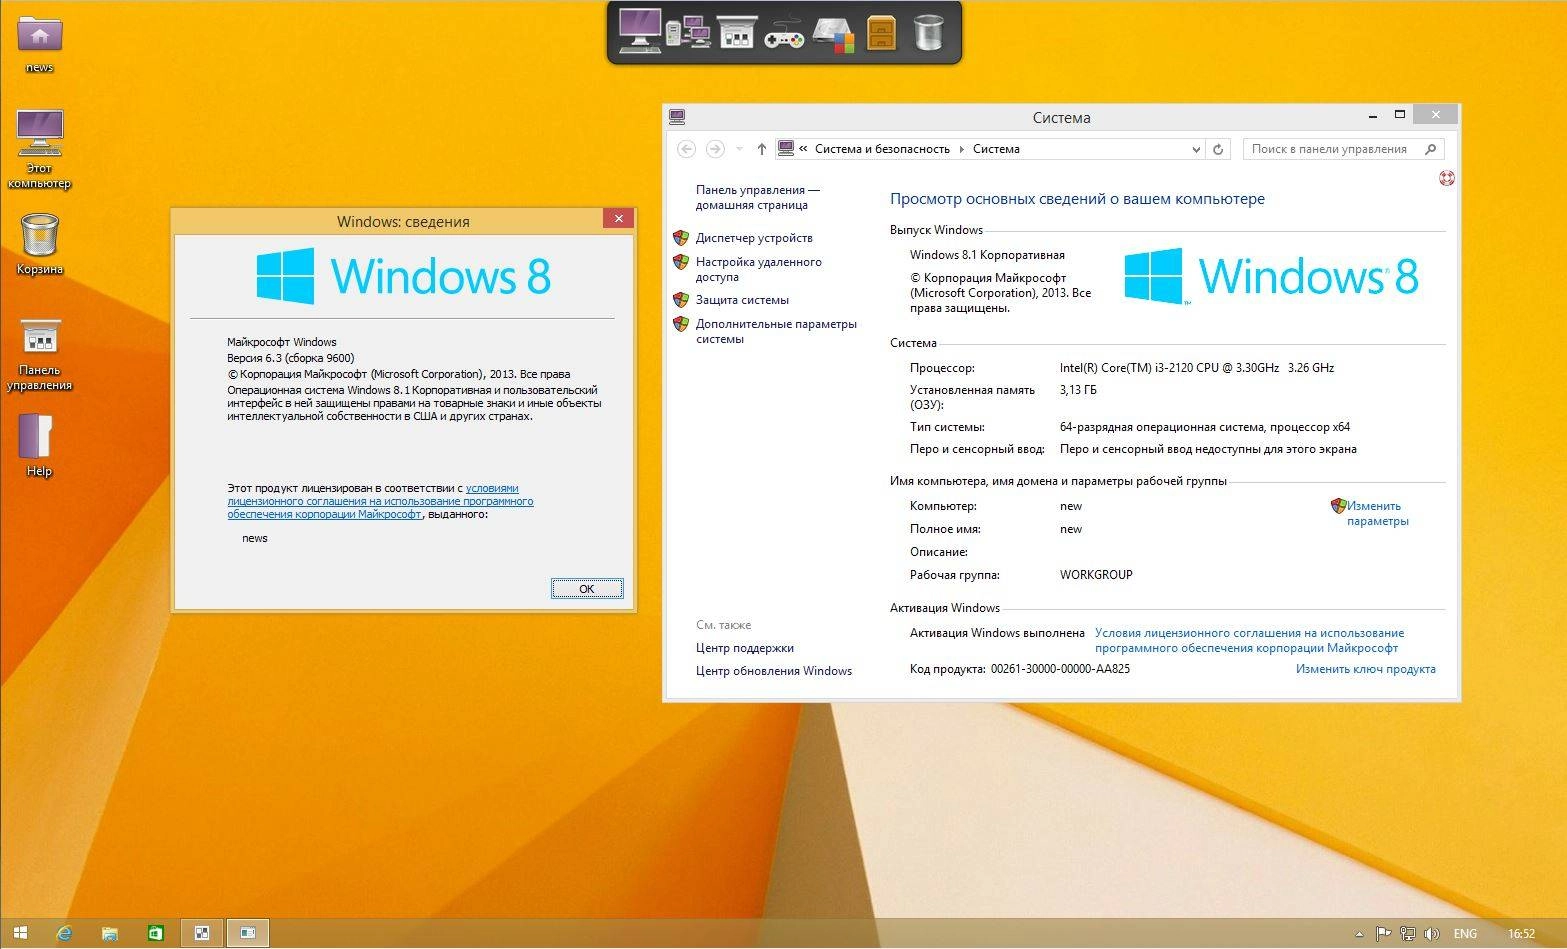This screenshot has height=949, width=1567.
Task: Open the Store app on the taskbar
Action: tap(155, 933)
